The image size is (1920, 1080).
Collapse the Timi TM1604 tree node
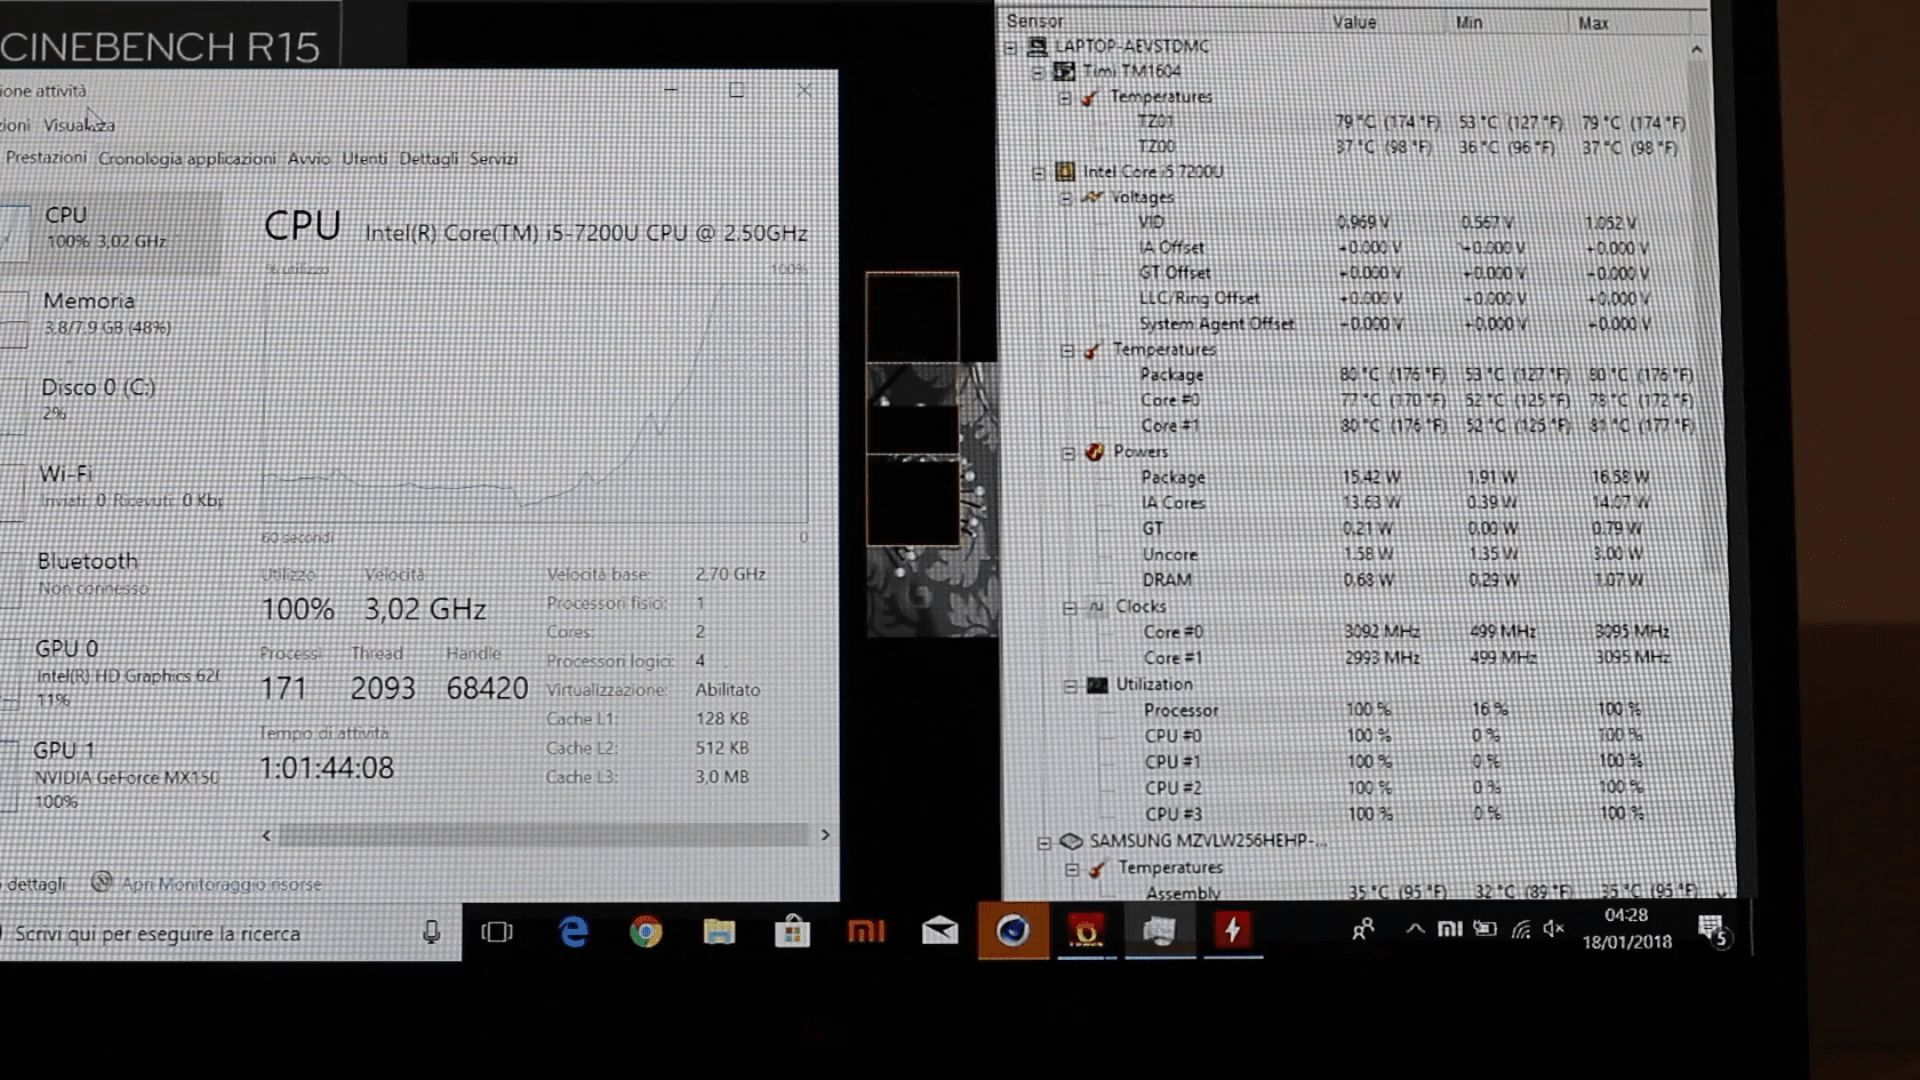(x=1037, y=72)
